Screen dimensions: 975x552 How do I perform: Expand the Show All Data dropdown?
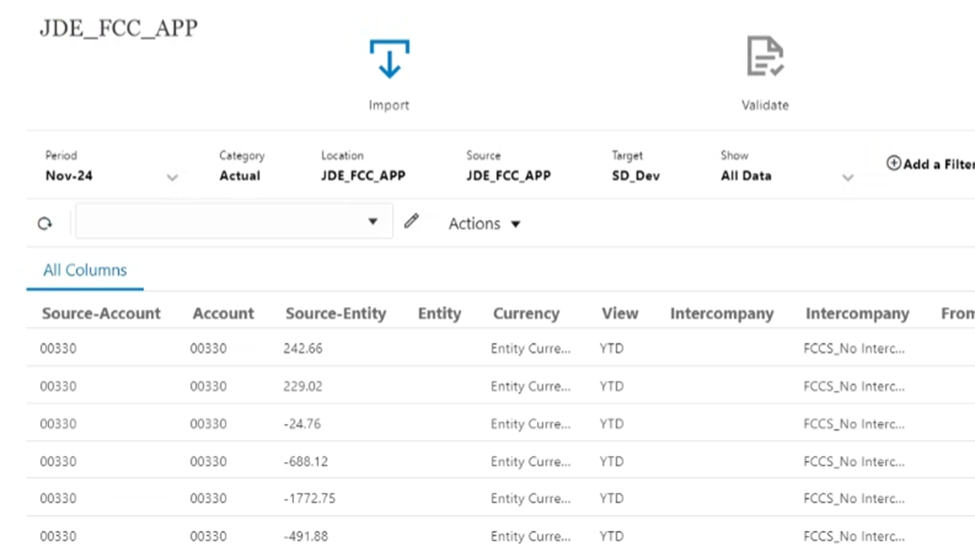click(848, 178)
